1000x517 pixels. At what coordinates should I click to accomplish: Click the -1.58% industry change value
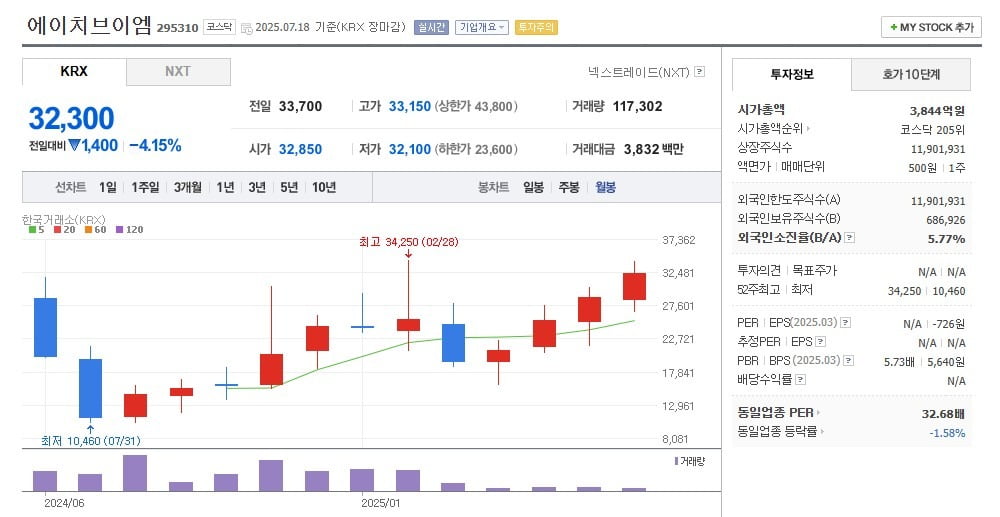[x=947, y=433]
